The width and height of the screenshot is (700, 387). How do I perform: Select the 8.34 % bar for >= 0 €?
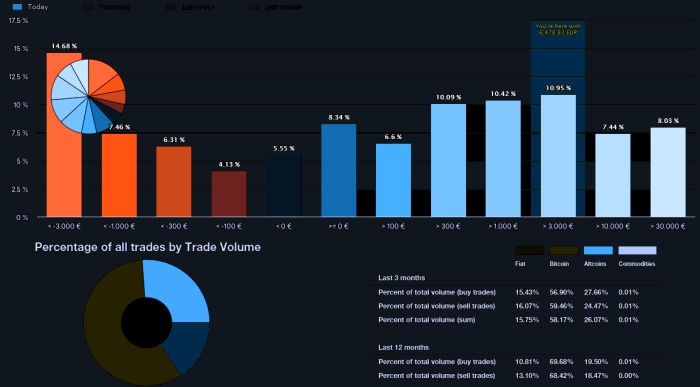click(339, 171)
